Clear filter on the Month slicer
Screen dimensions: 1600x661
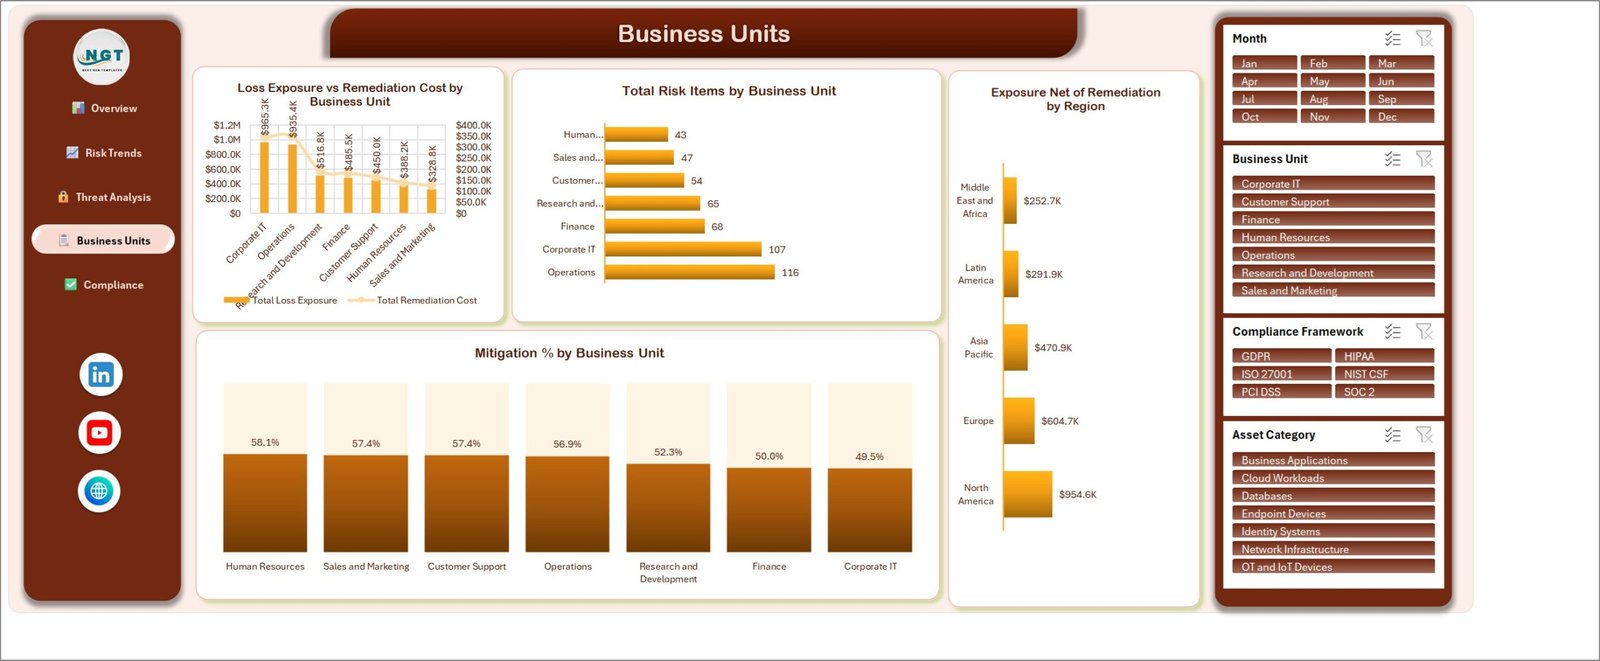click(1424, 39)
